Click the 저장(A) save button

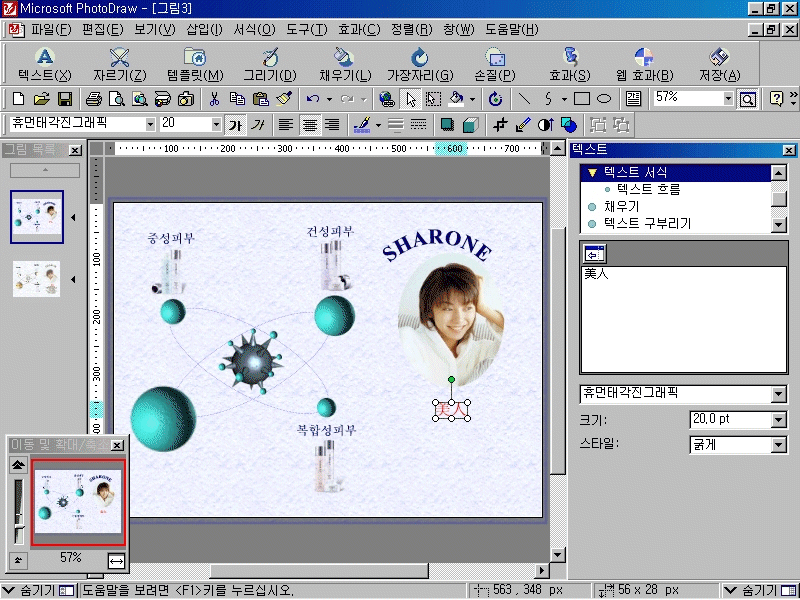click(x=719, y=64)
